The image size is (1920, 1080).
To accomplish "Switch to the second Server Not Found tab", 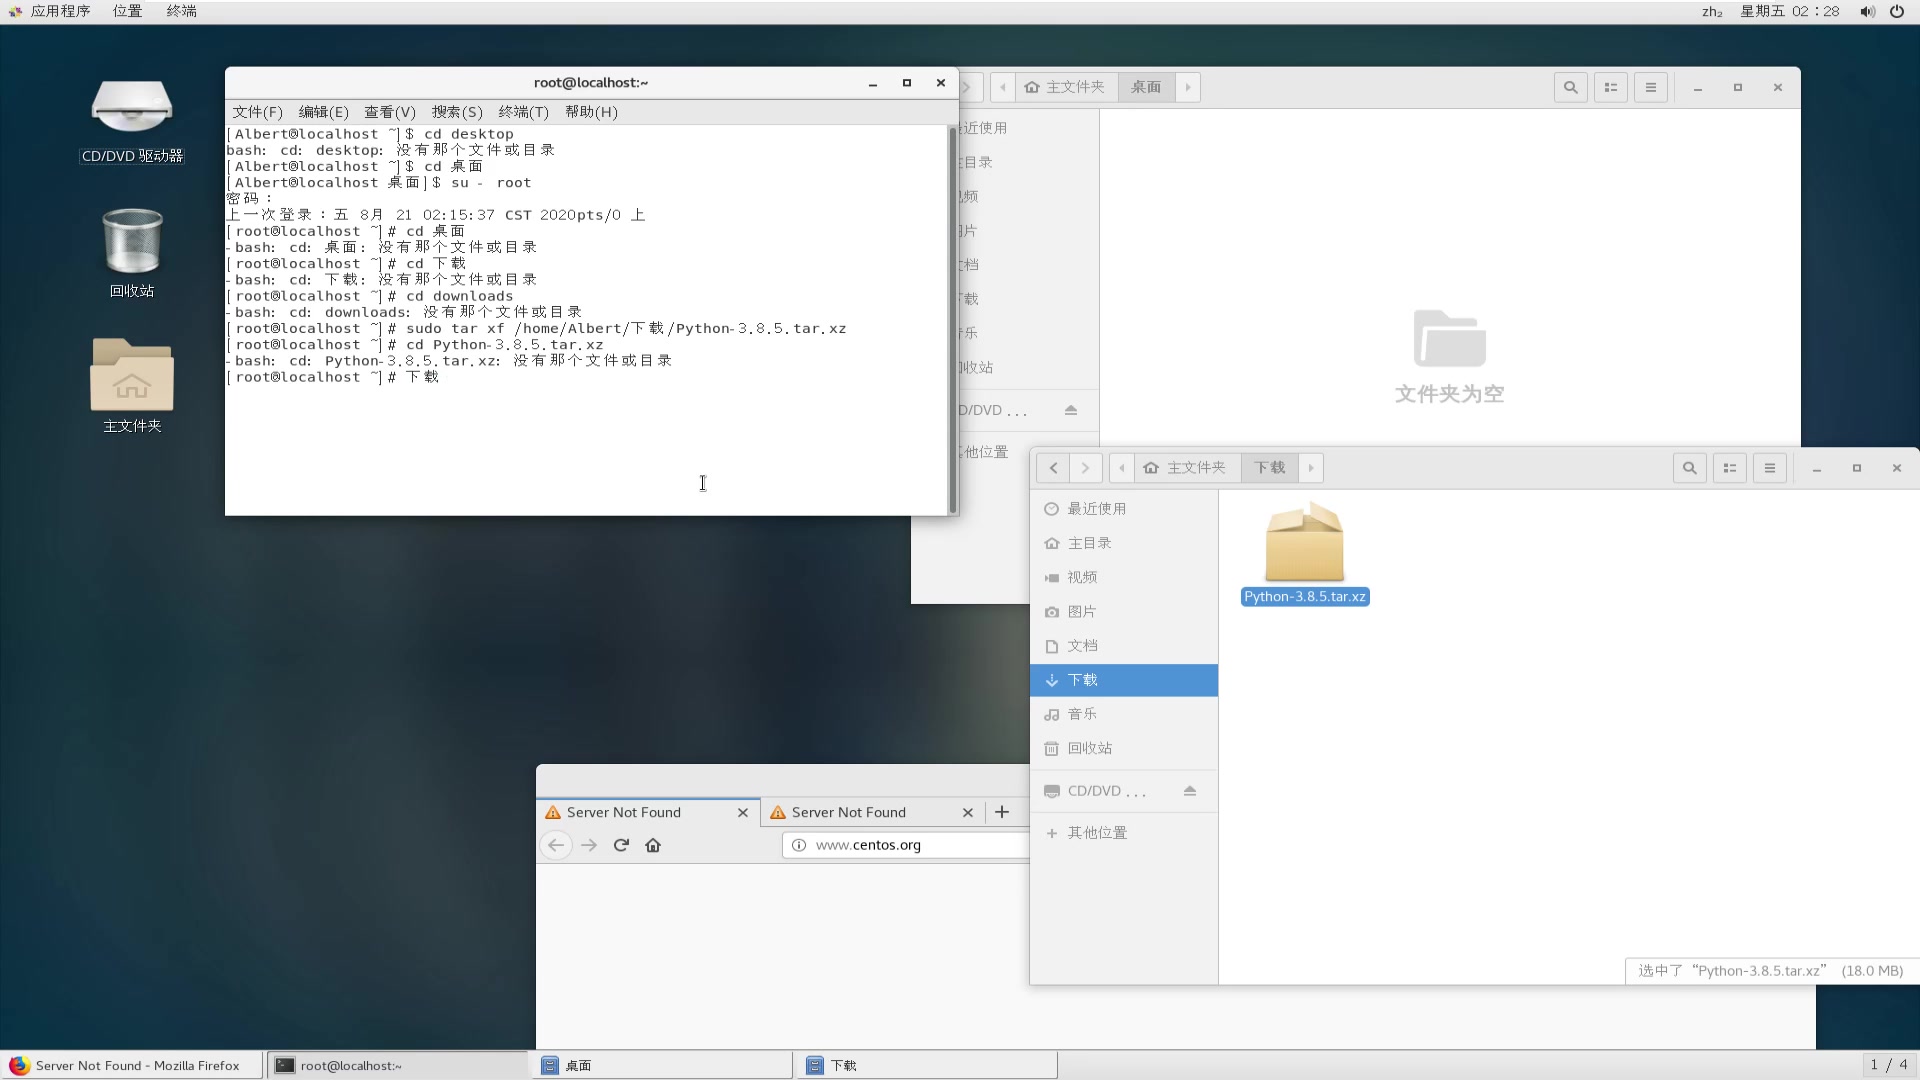I will click(x=850, y=812).
